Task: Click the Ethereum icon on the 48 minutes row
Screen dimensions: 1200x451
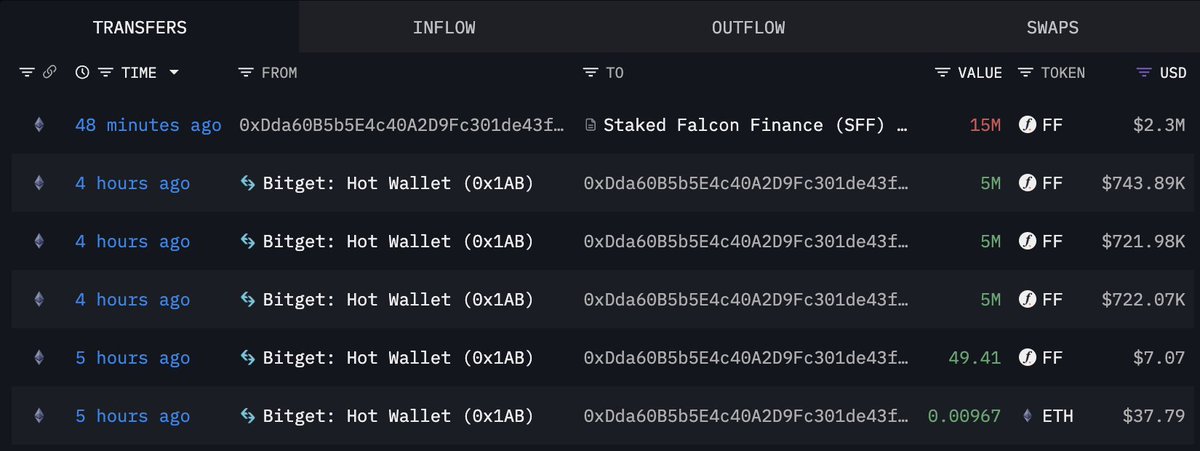Action: [x=40, y=125]
